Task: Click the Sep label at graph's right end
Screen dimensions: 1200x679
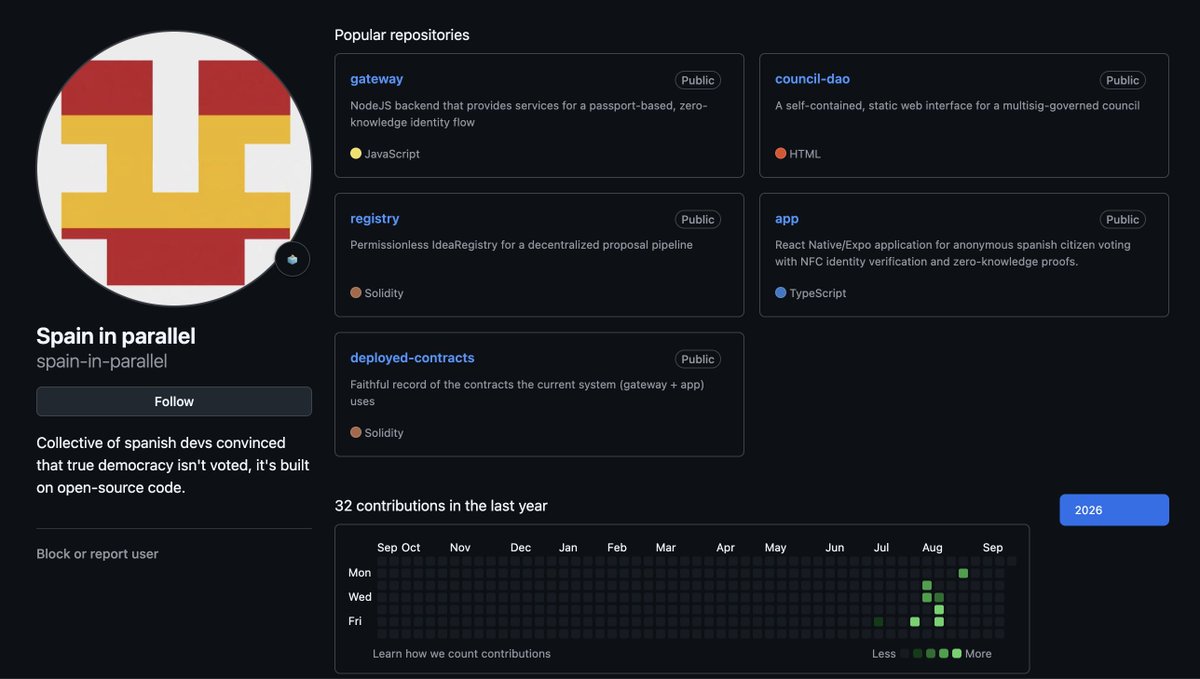Action: (993, 548)
